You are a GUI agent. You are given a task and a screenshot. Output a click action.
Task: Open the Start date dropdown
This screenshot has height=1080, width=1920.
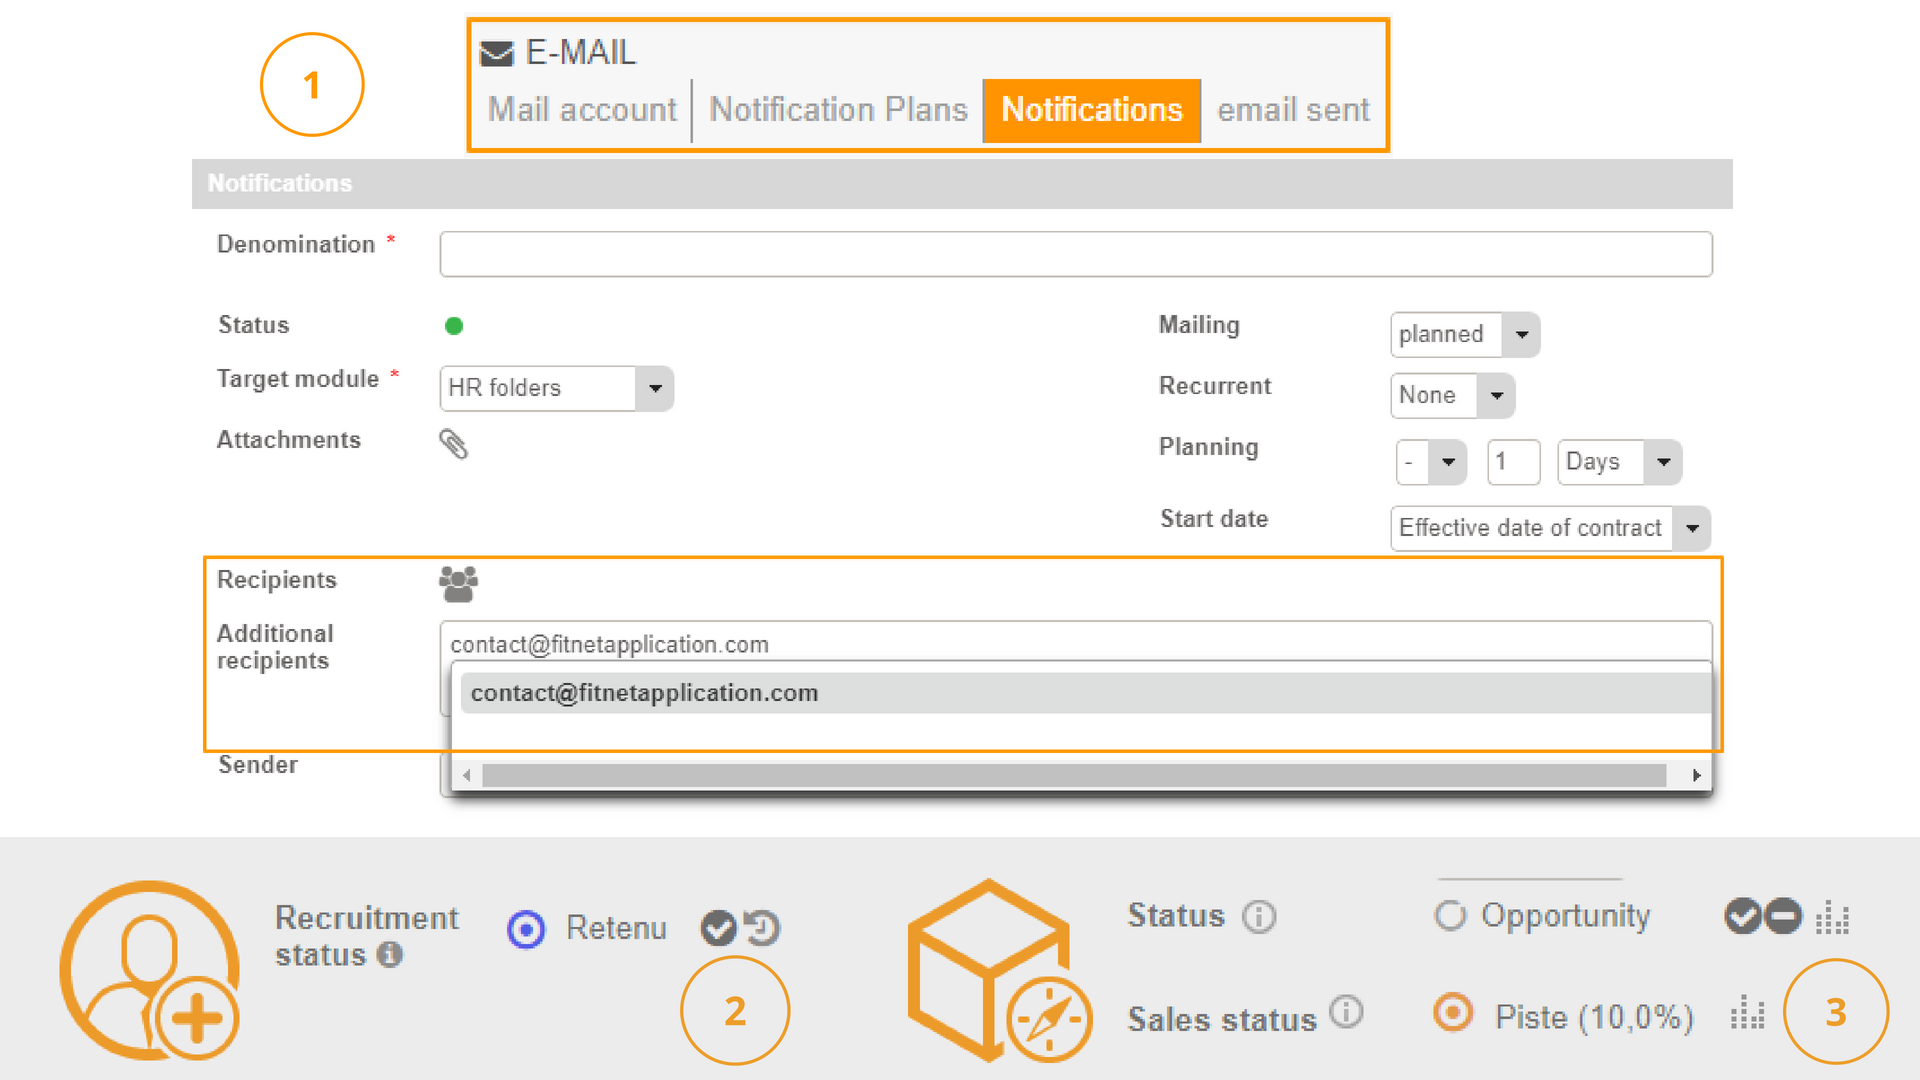(x=1692, y=528)
